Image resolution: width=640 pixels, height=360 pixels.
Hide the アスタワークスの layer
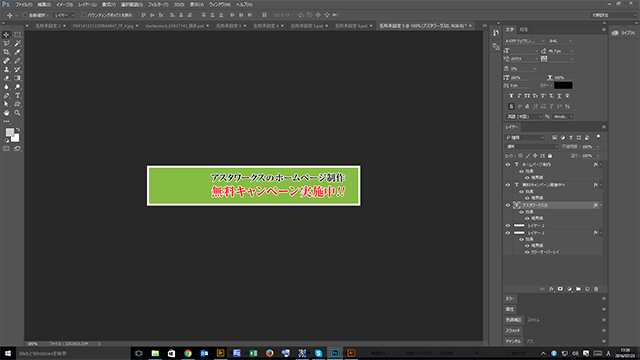(x=508, y=205)
